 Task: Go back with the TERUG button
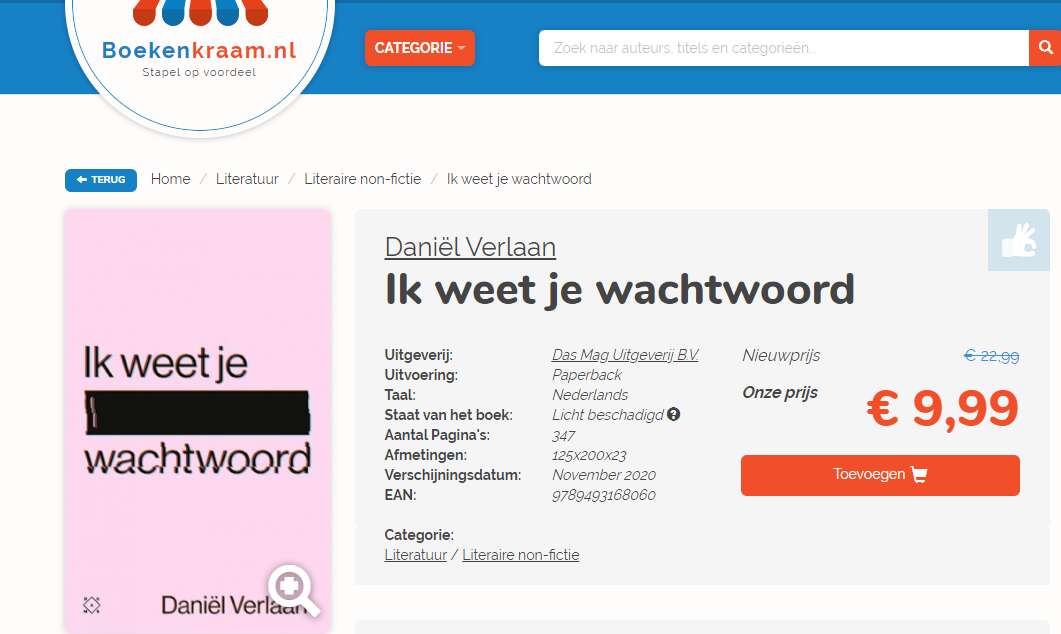[101, 180]
